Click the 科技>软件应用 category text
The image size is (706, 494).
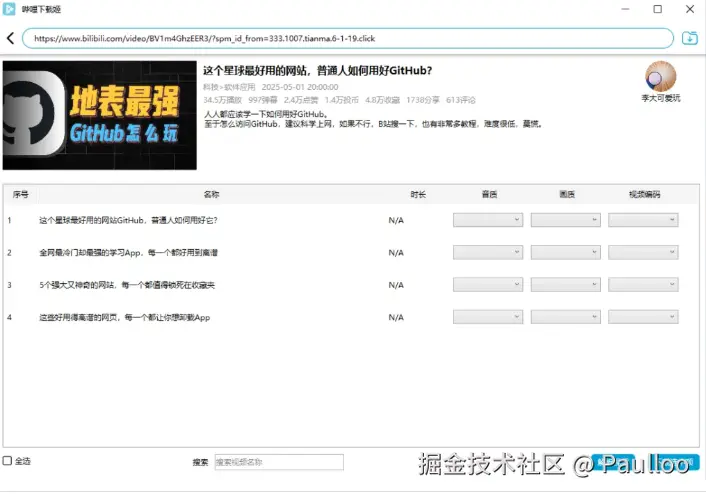tap(229, 87)
